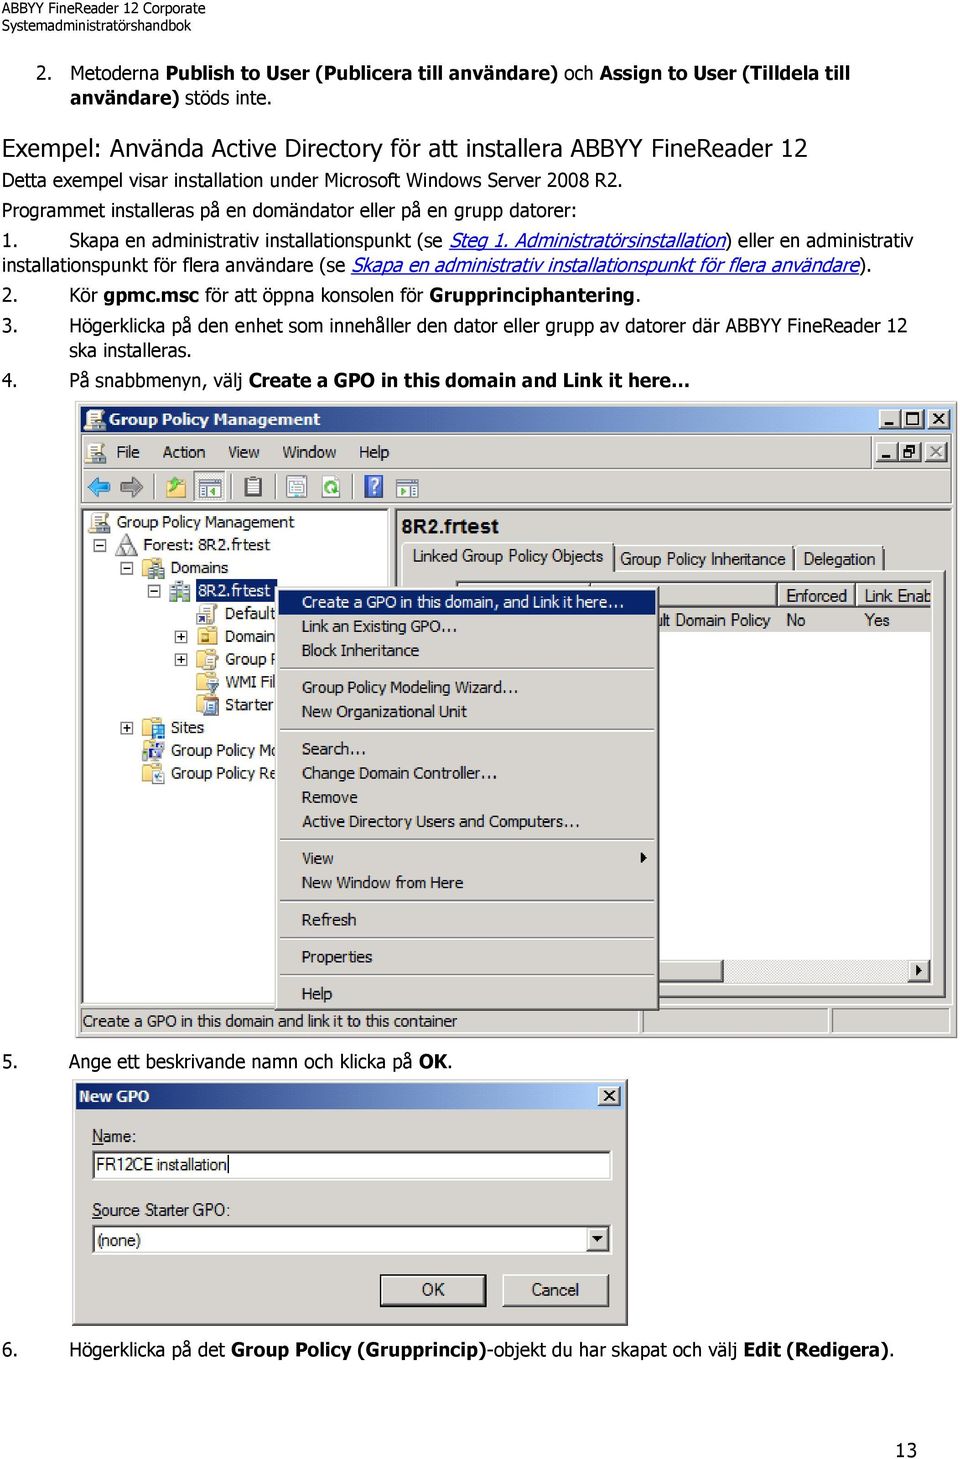This screenshot has height=1459, width=960.
Task: Click the clipboard Paste toolbar icon
Action: point(253,487)
